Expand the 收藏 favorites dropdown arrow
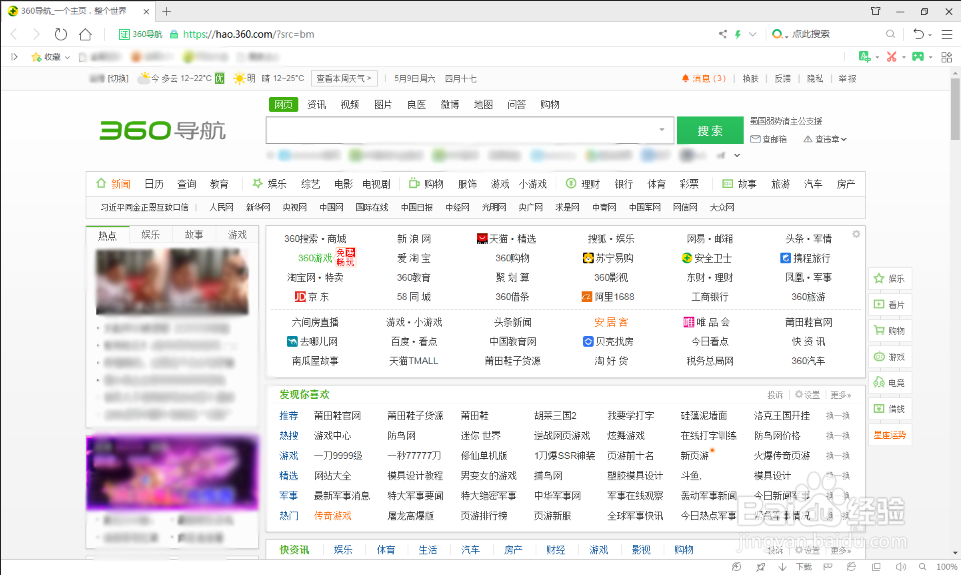The image size is (961, 575). (67, 57)
